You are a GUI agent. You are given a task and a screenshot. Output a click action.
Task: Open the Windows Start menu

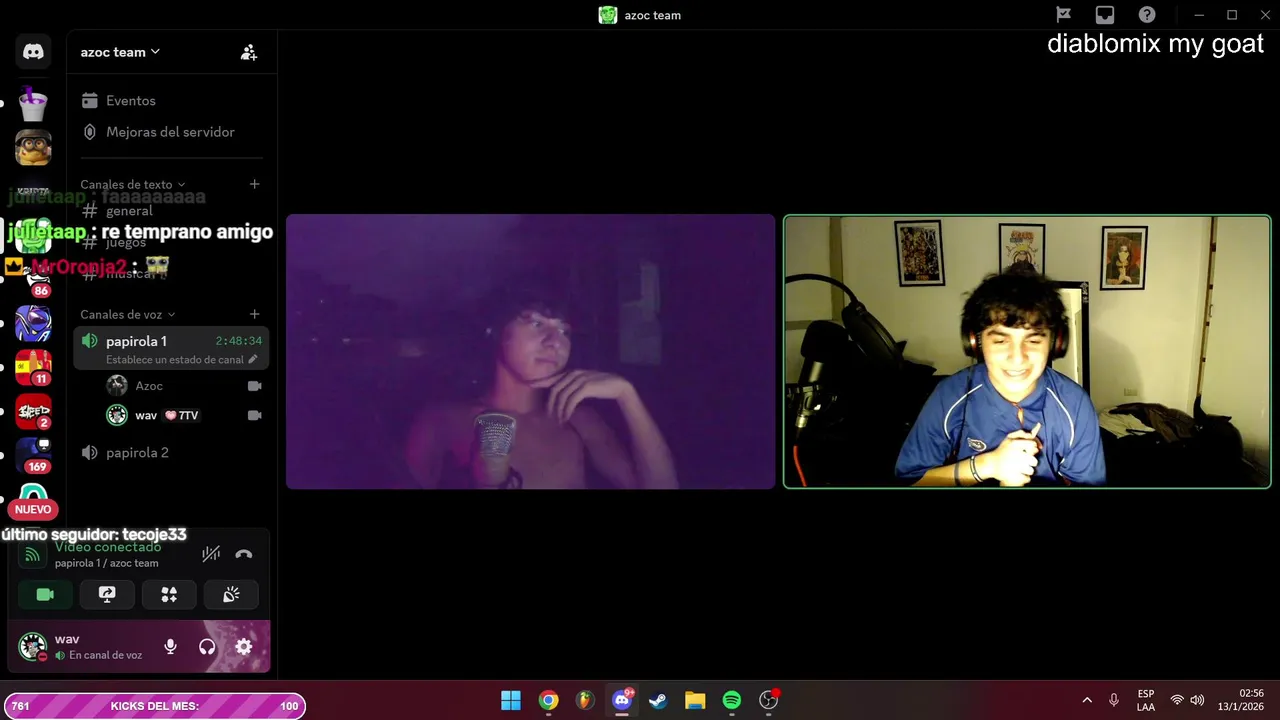click(x=511, y=700)
